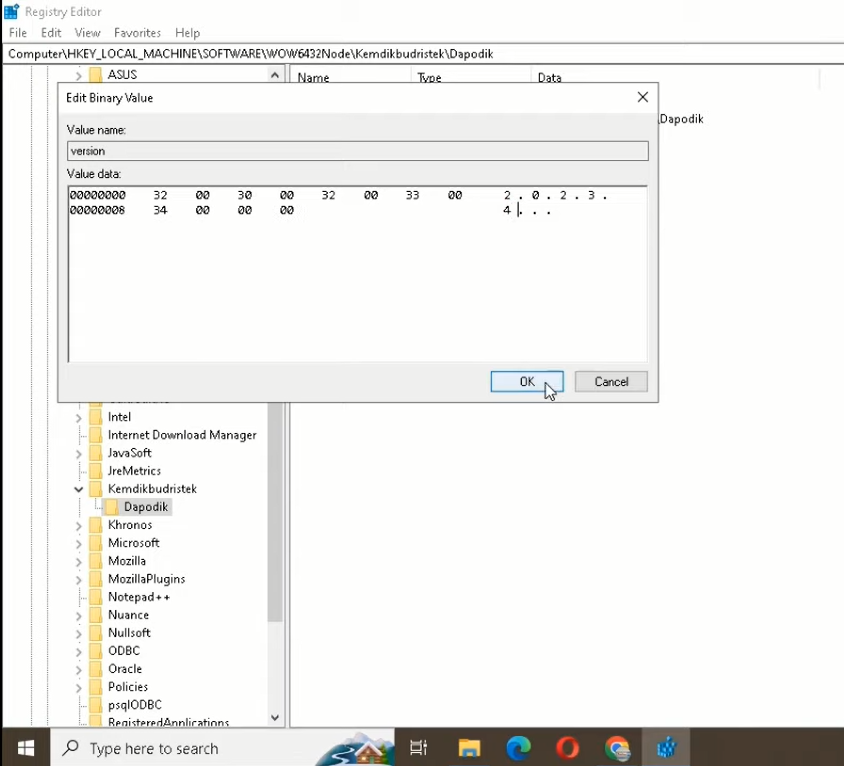Open Task View from the taskbar
Viewport: 844px width, 766px height.
[418, 748]
